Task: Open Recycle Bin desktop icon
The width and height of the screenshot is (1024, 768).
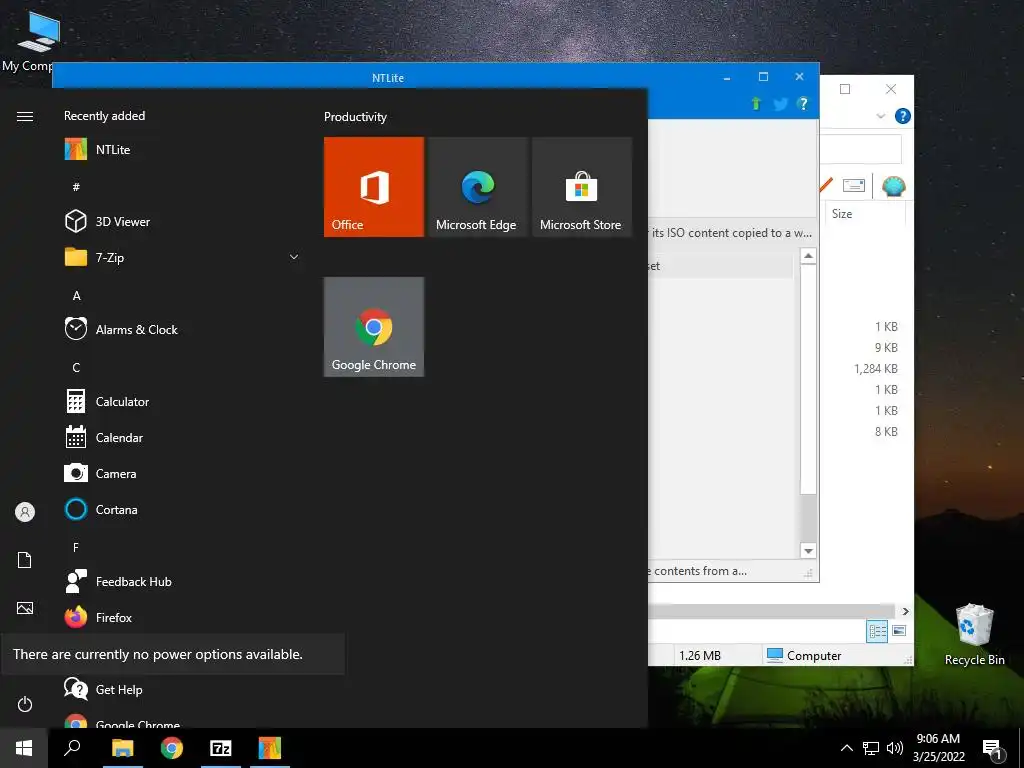Action: [x=974, y=633]
